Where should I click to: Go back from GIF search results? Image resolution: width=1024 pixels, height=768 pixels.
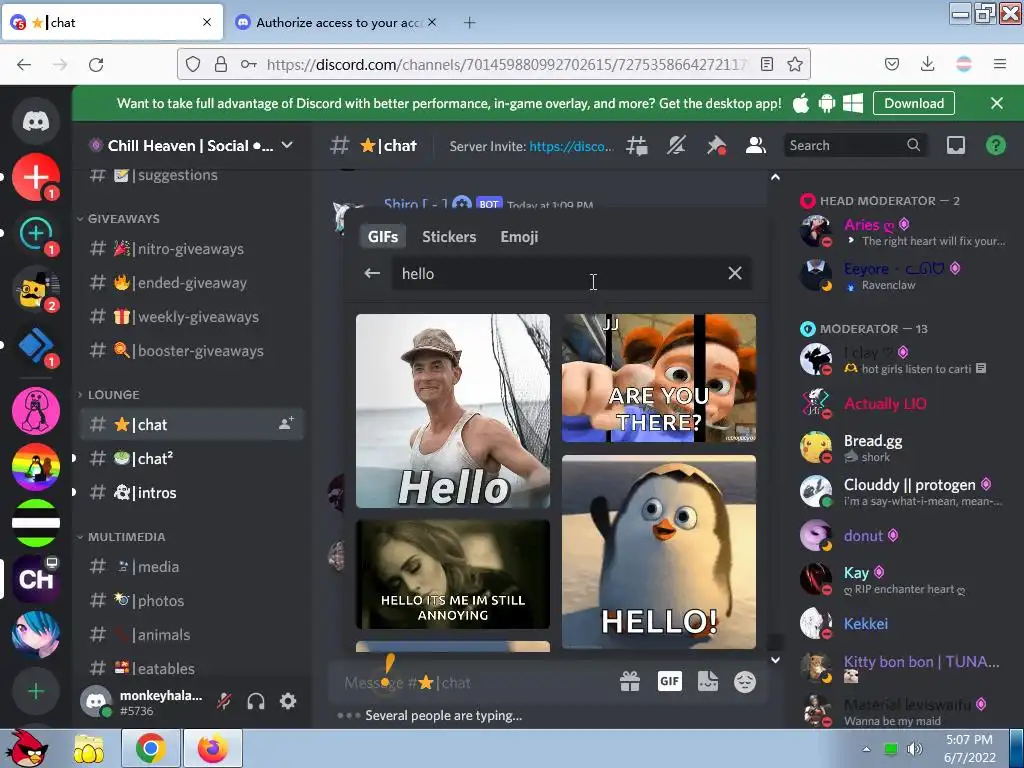tap(372, 273)
